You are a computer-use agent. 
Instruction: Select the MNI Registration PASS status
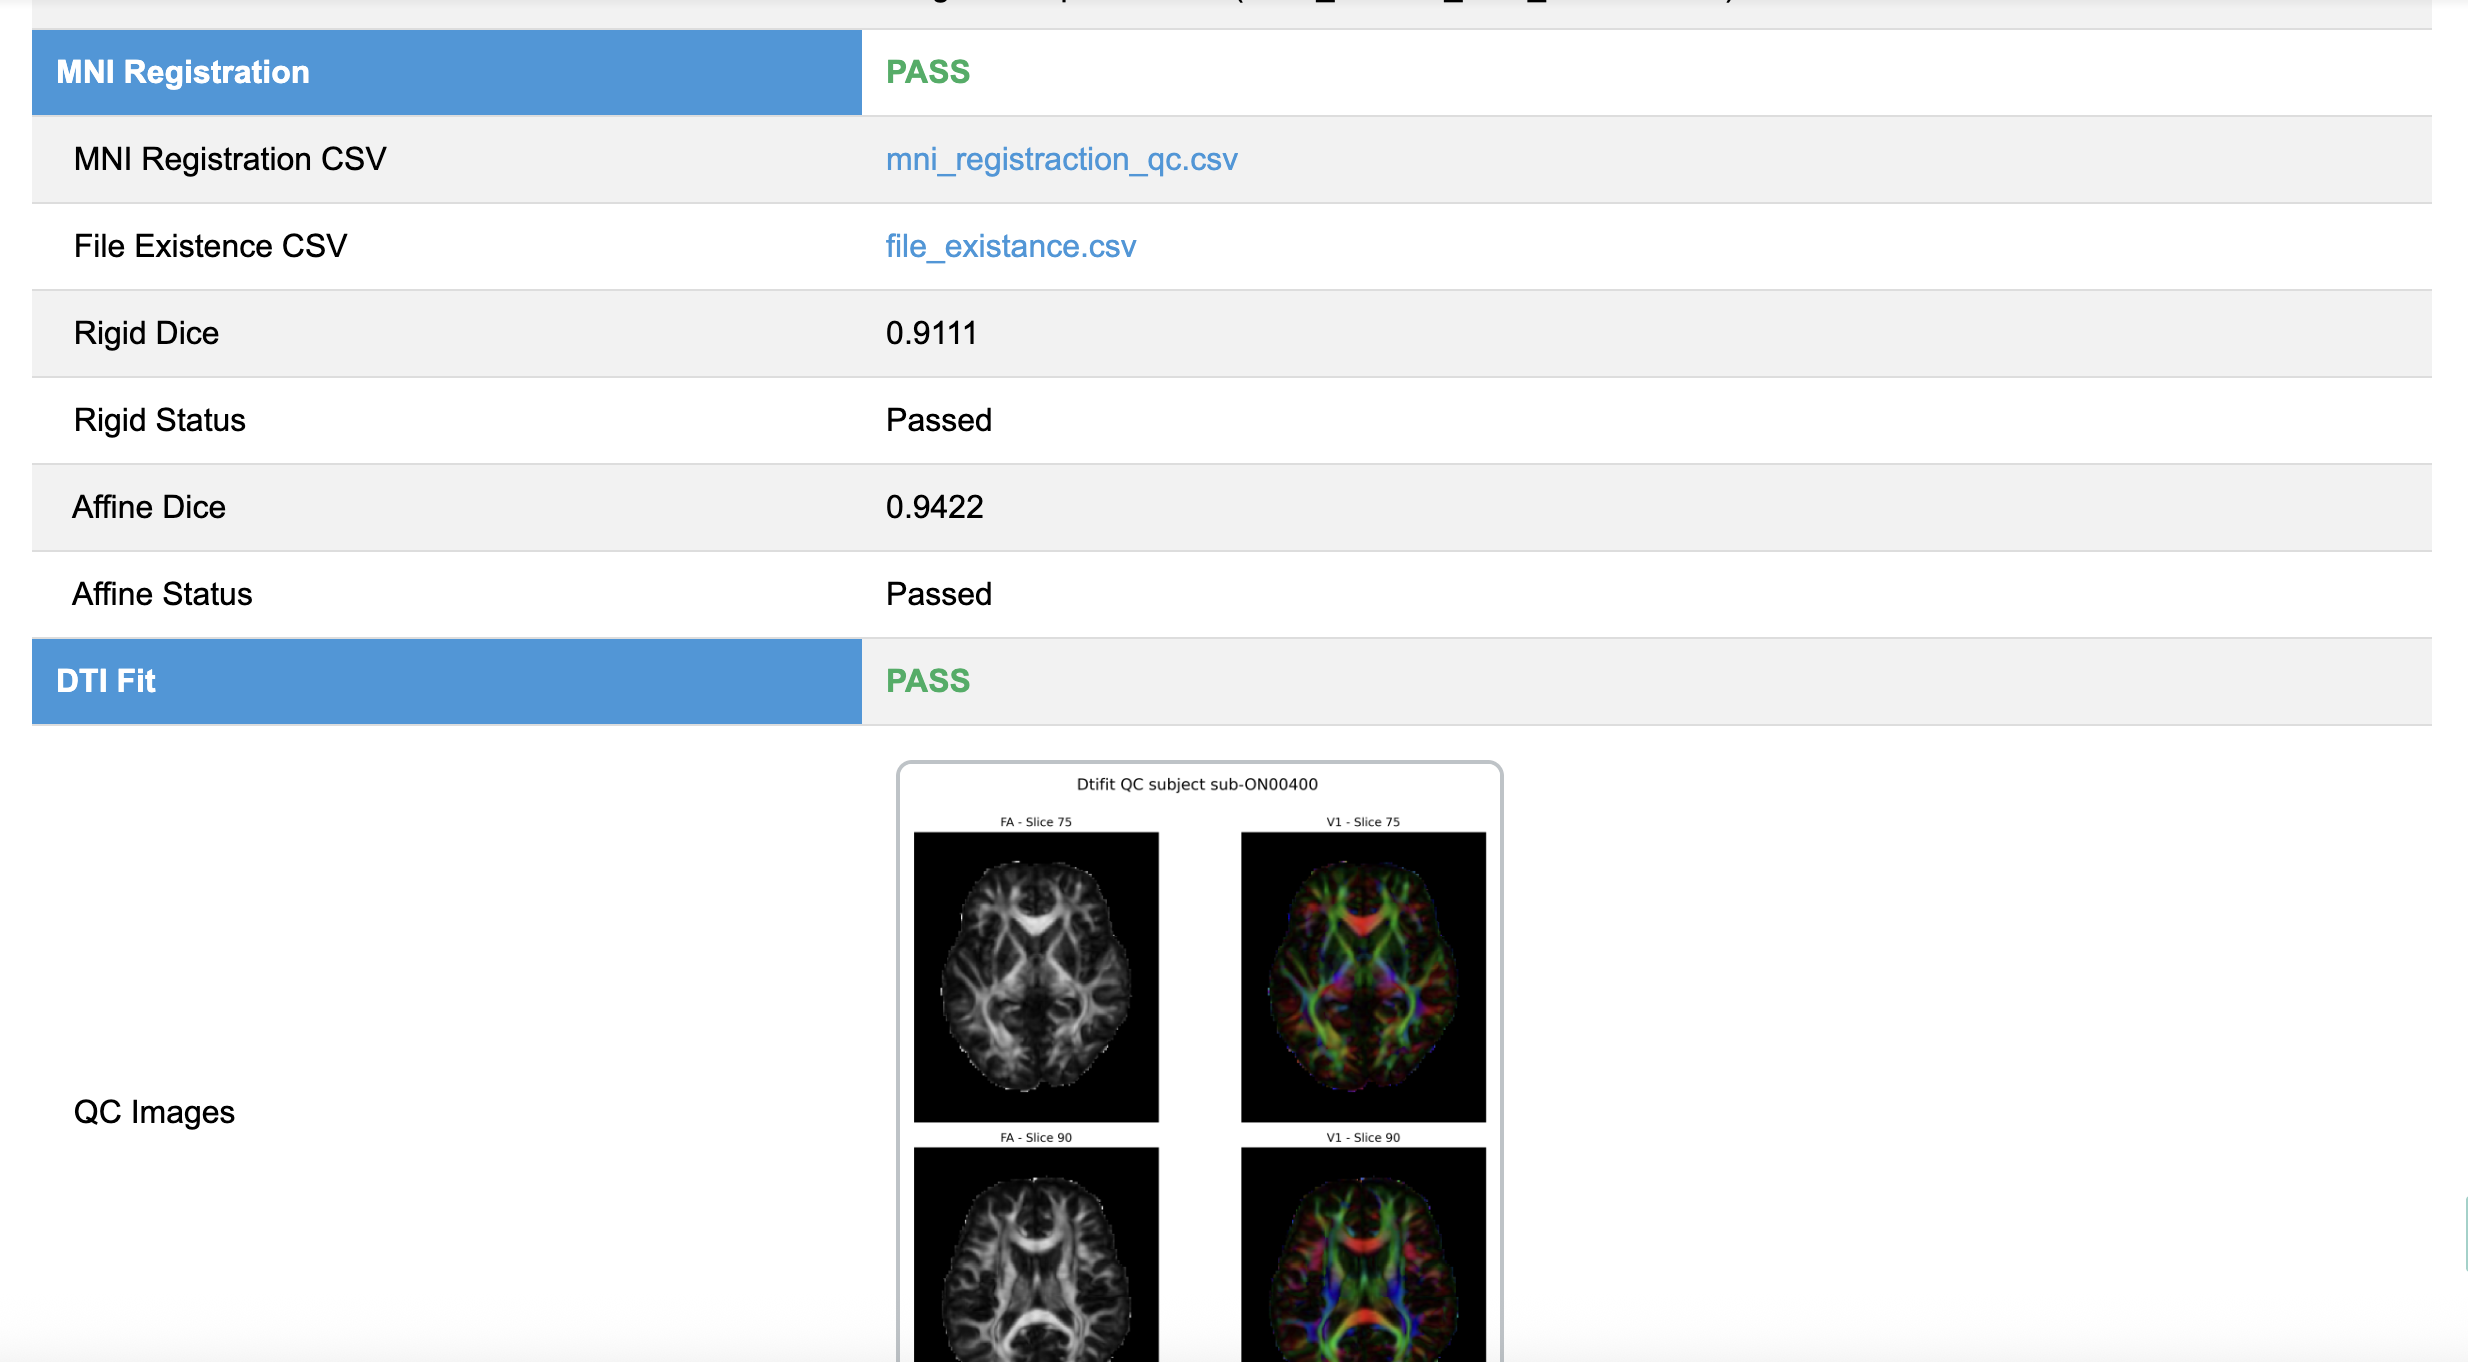[928, 72]
